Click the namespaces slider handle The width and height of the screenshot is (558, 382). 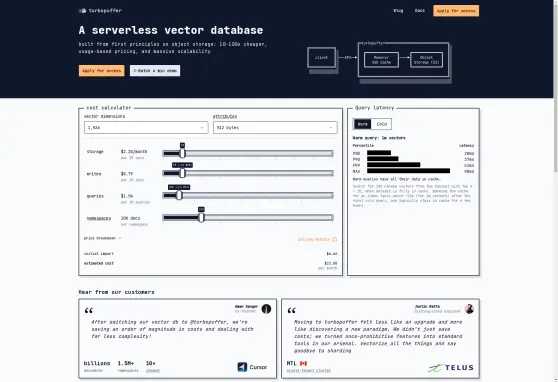click(201, 218)
